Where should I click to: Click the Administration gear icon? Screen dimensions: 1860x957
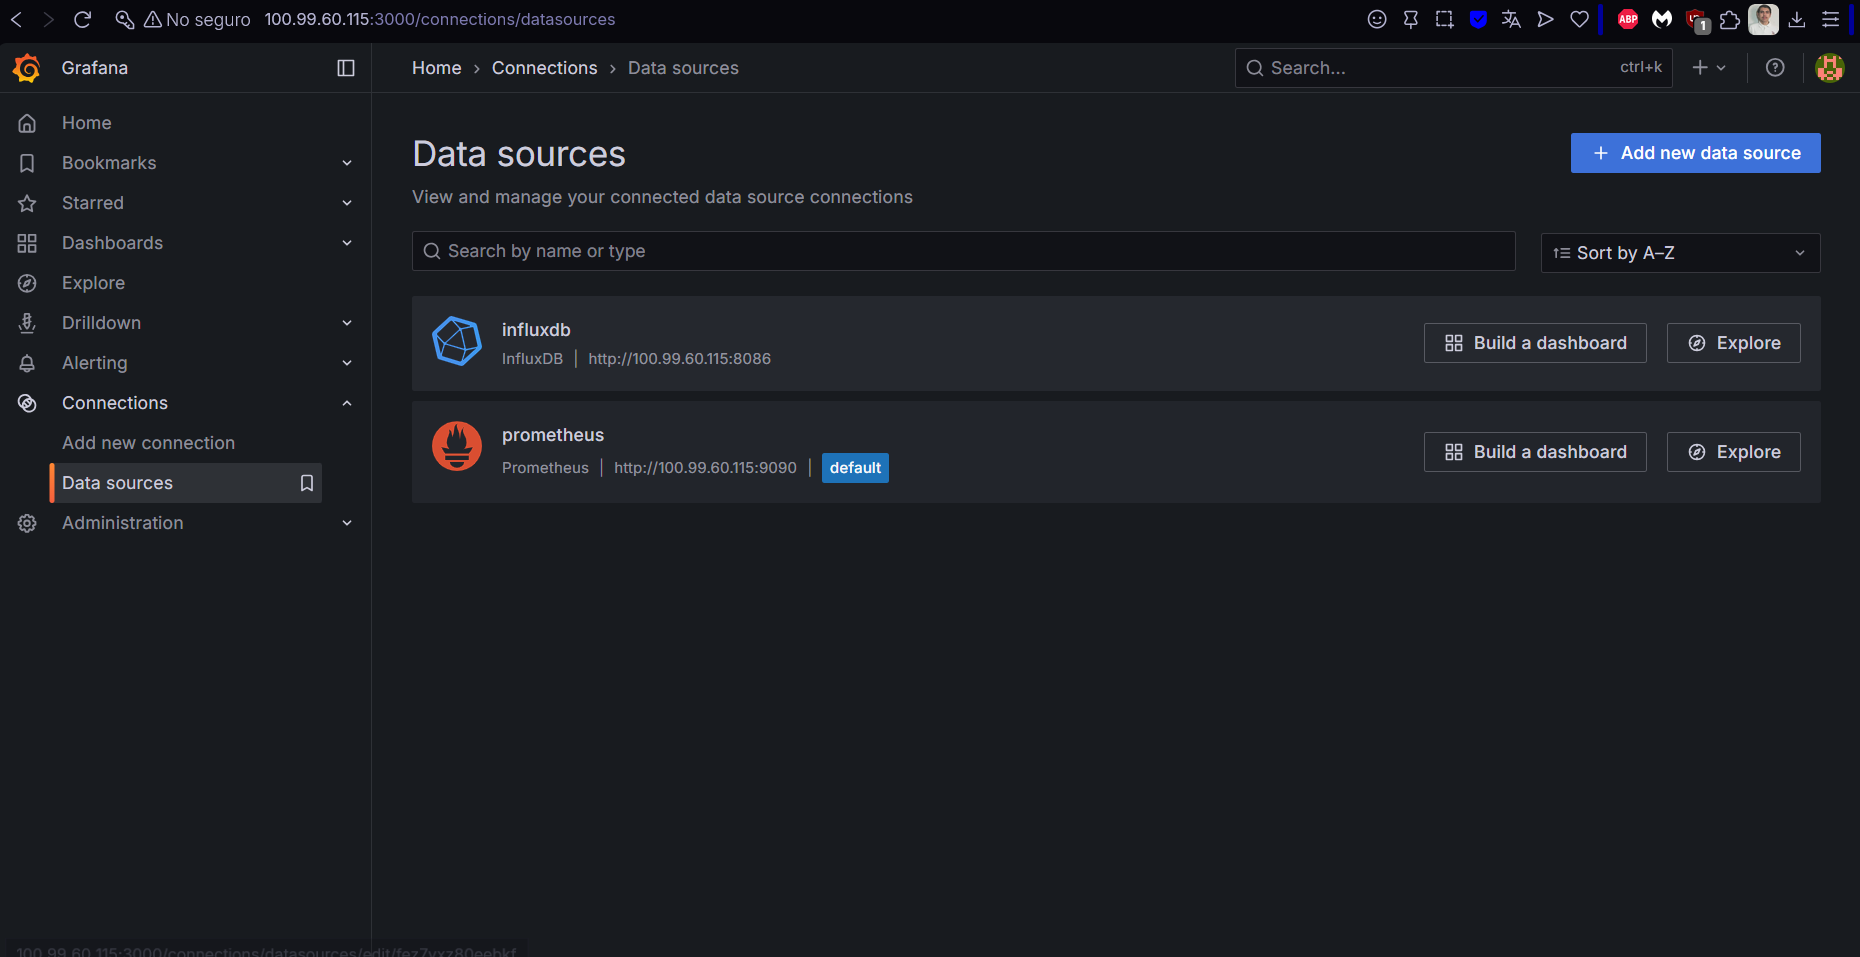coord(27,523)
